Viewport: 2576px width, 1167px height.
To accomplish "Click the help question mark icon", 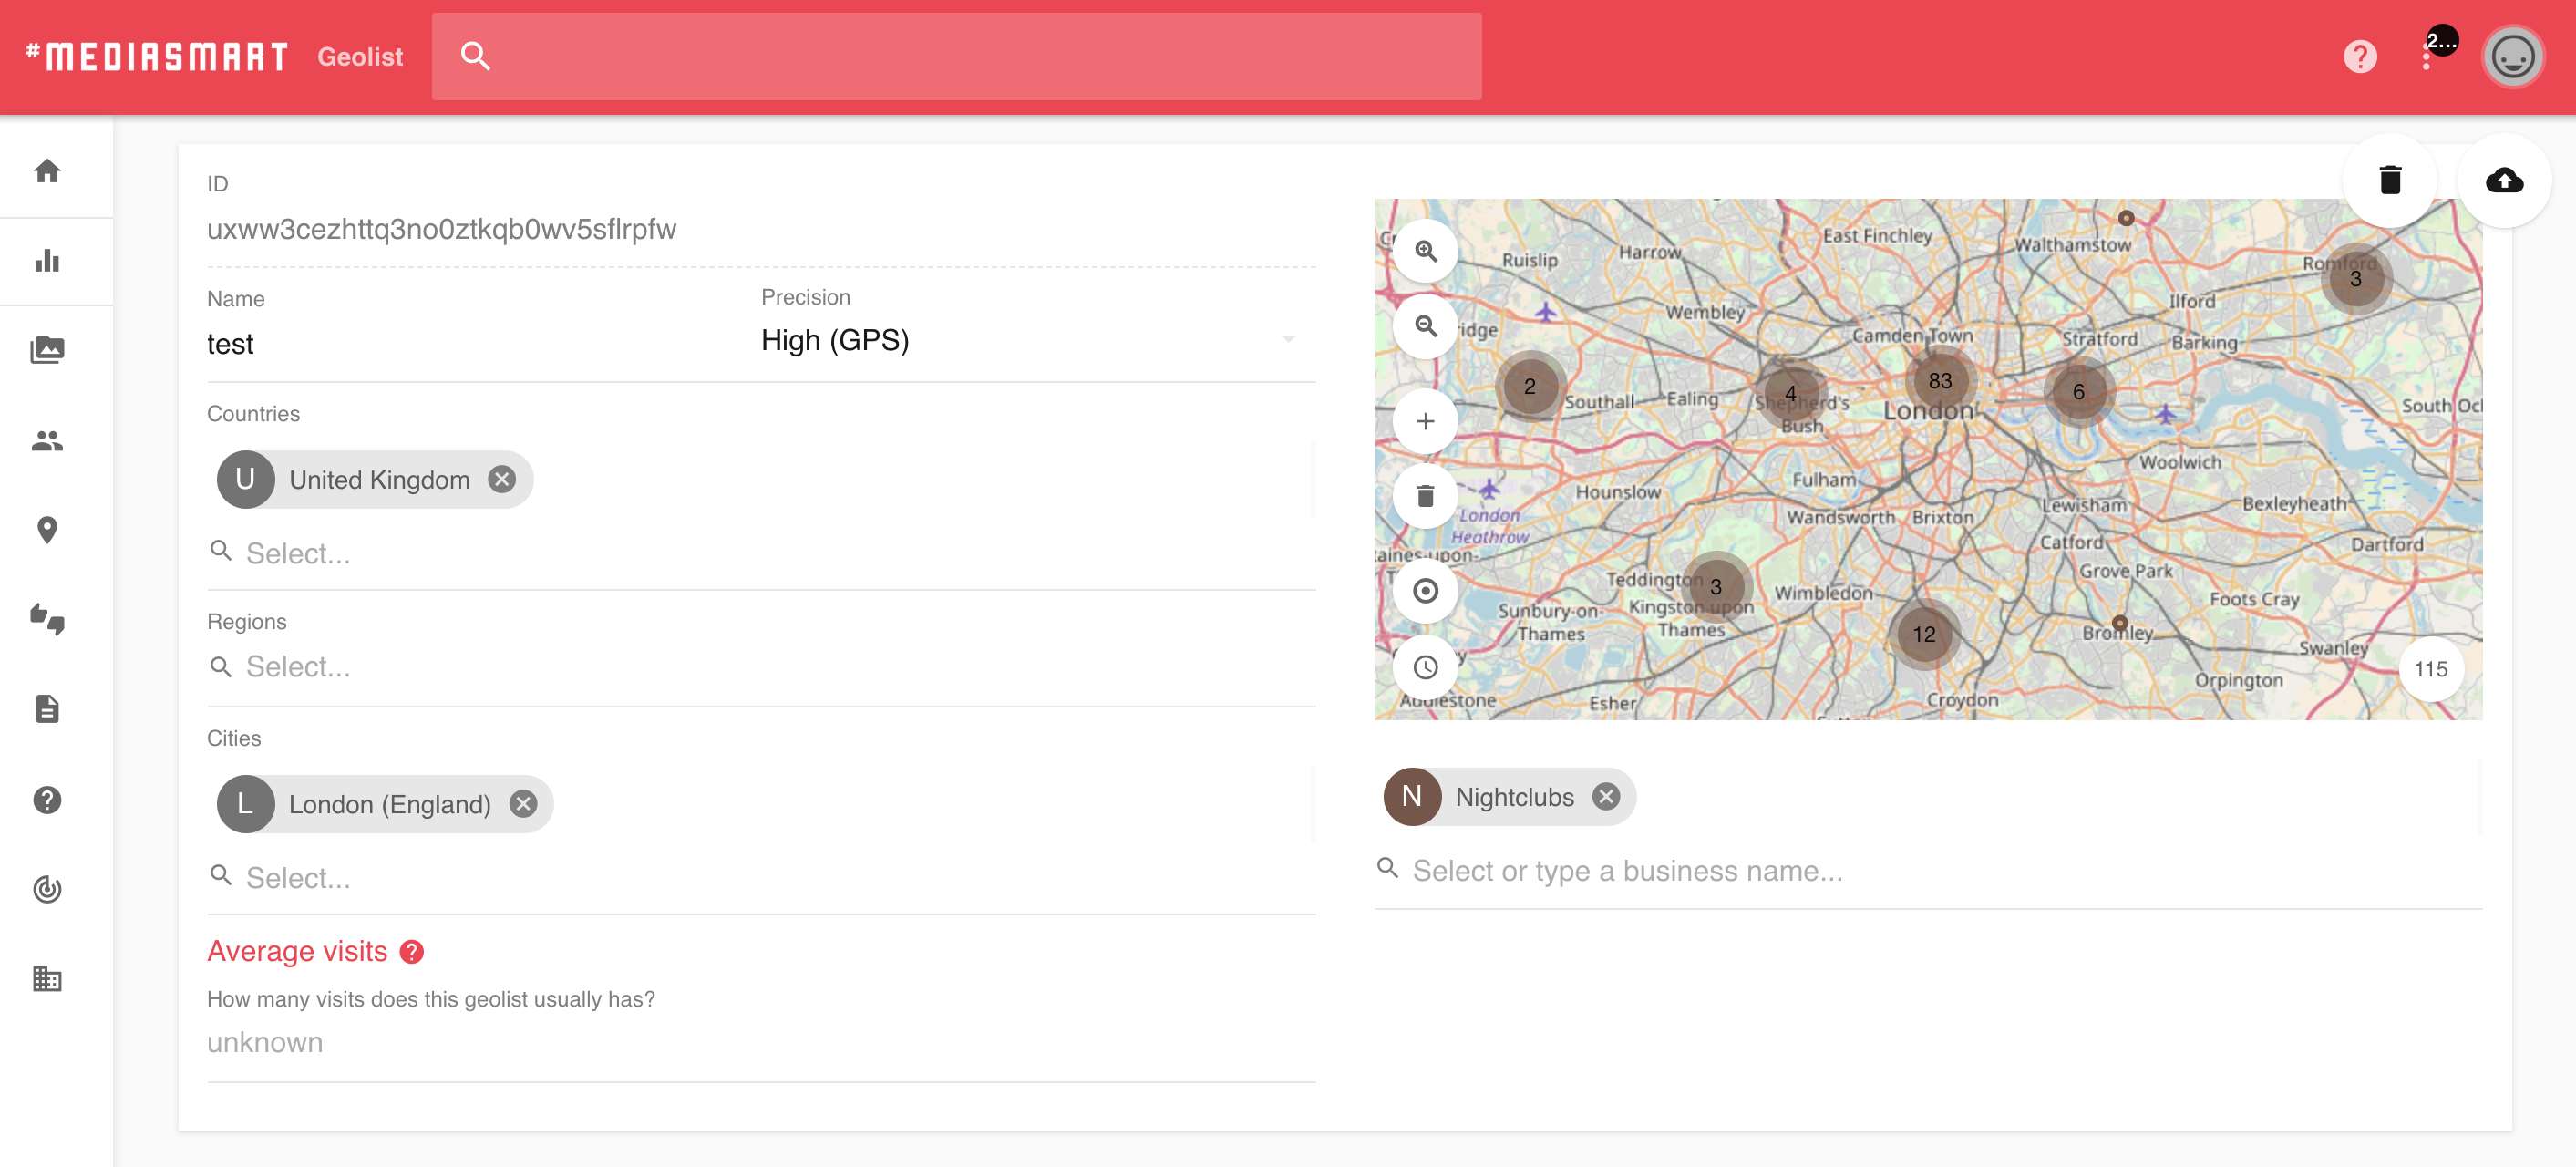I will click(2361, 57).
